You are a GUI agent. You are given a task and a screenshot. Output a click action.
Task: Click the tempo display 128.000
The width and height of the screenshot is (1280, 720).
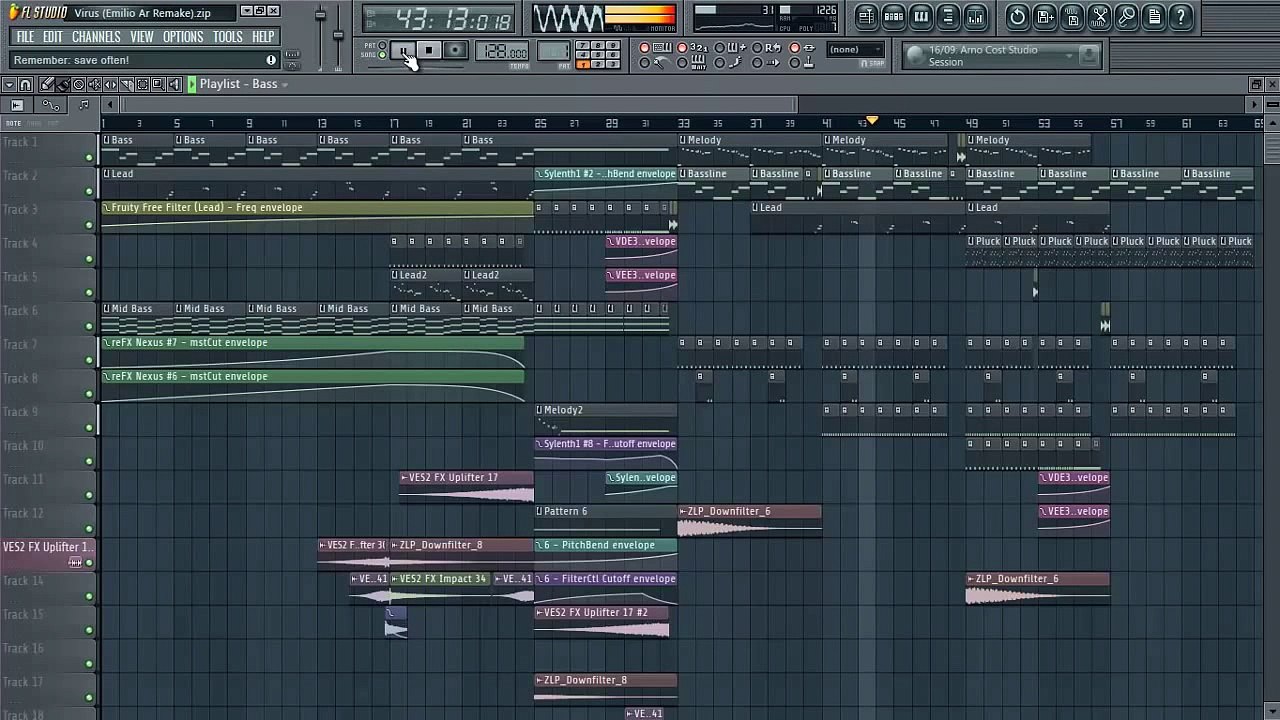[502, 52]
